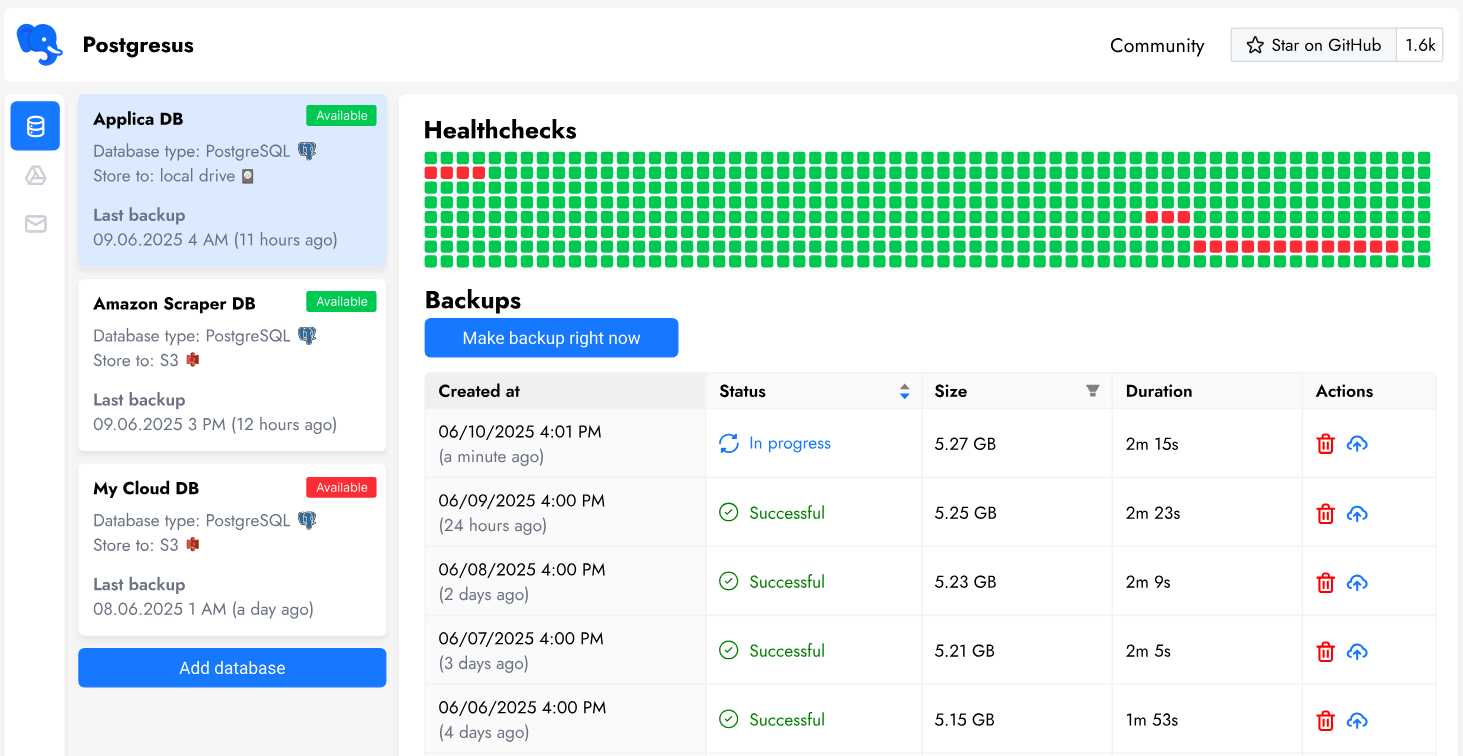The image size is (1463, 756).
Task: Click the PostgreSQL elephant icon for Applica DB
Action: [307, 149]
